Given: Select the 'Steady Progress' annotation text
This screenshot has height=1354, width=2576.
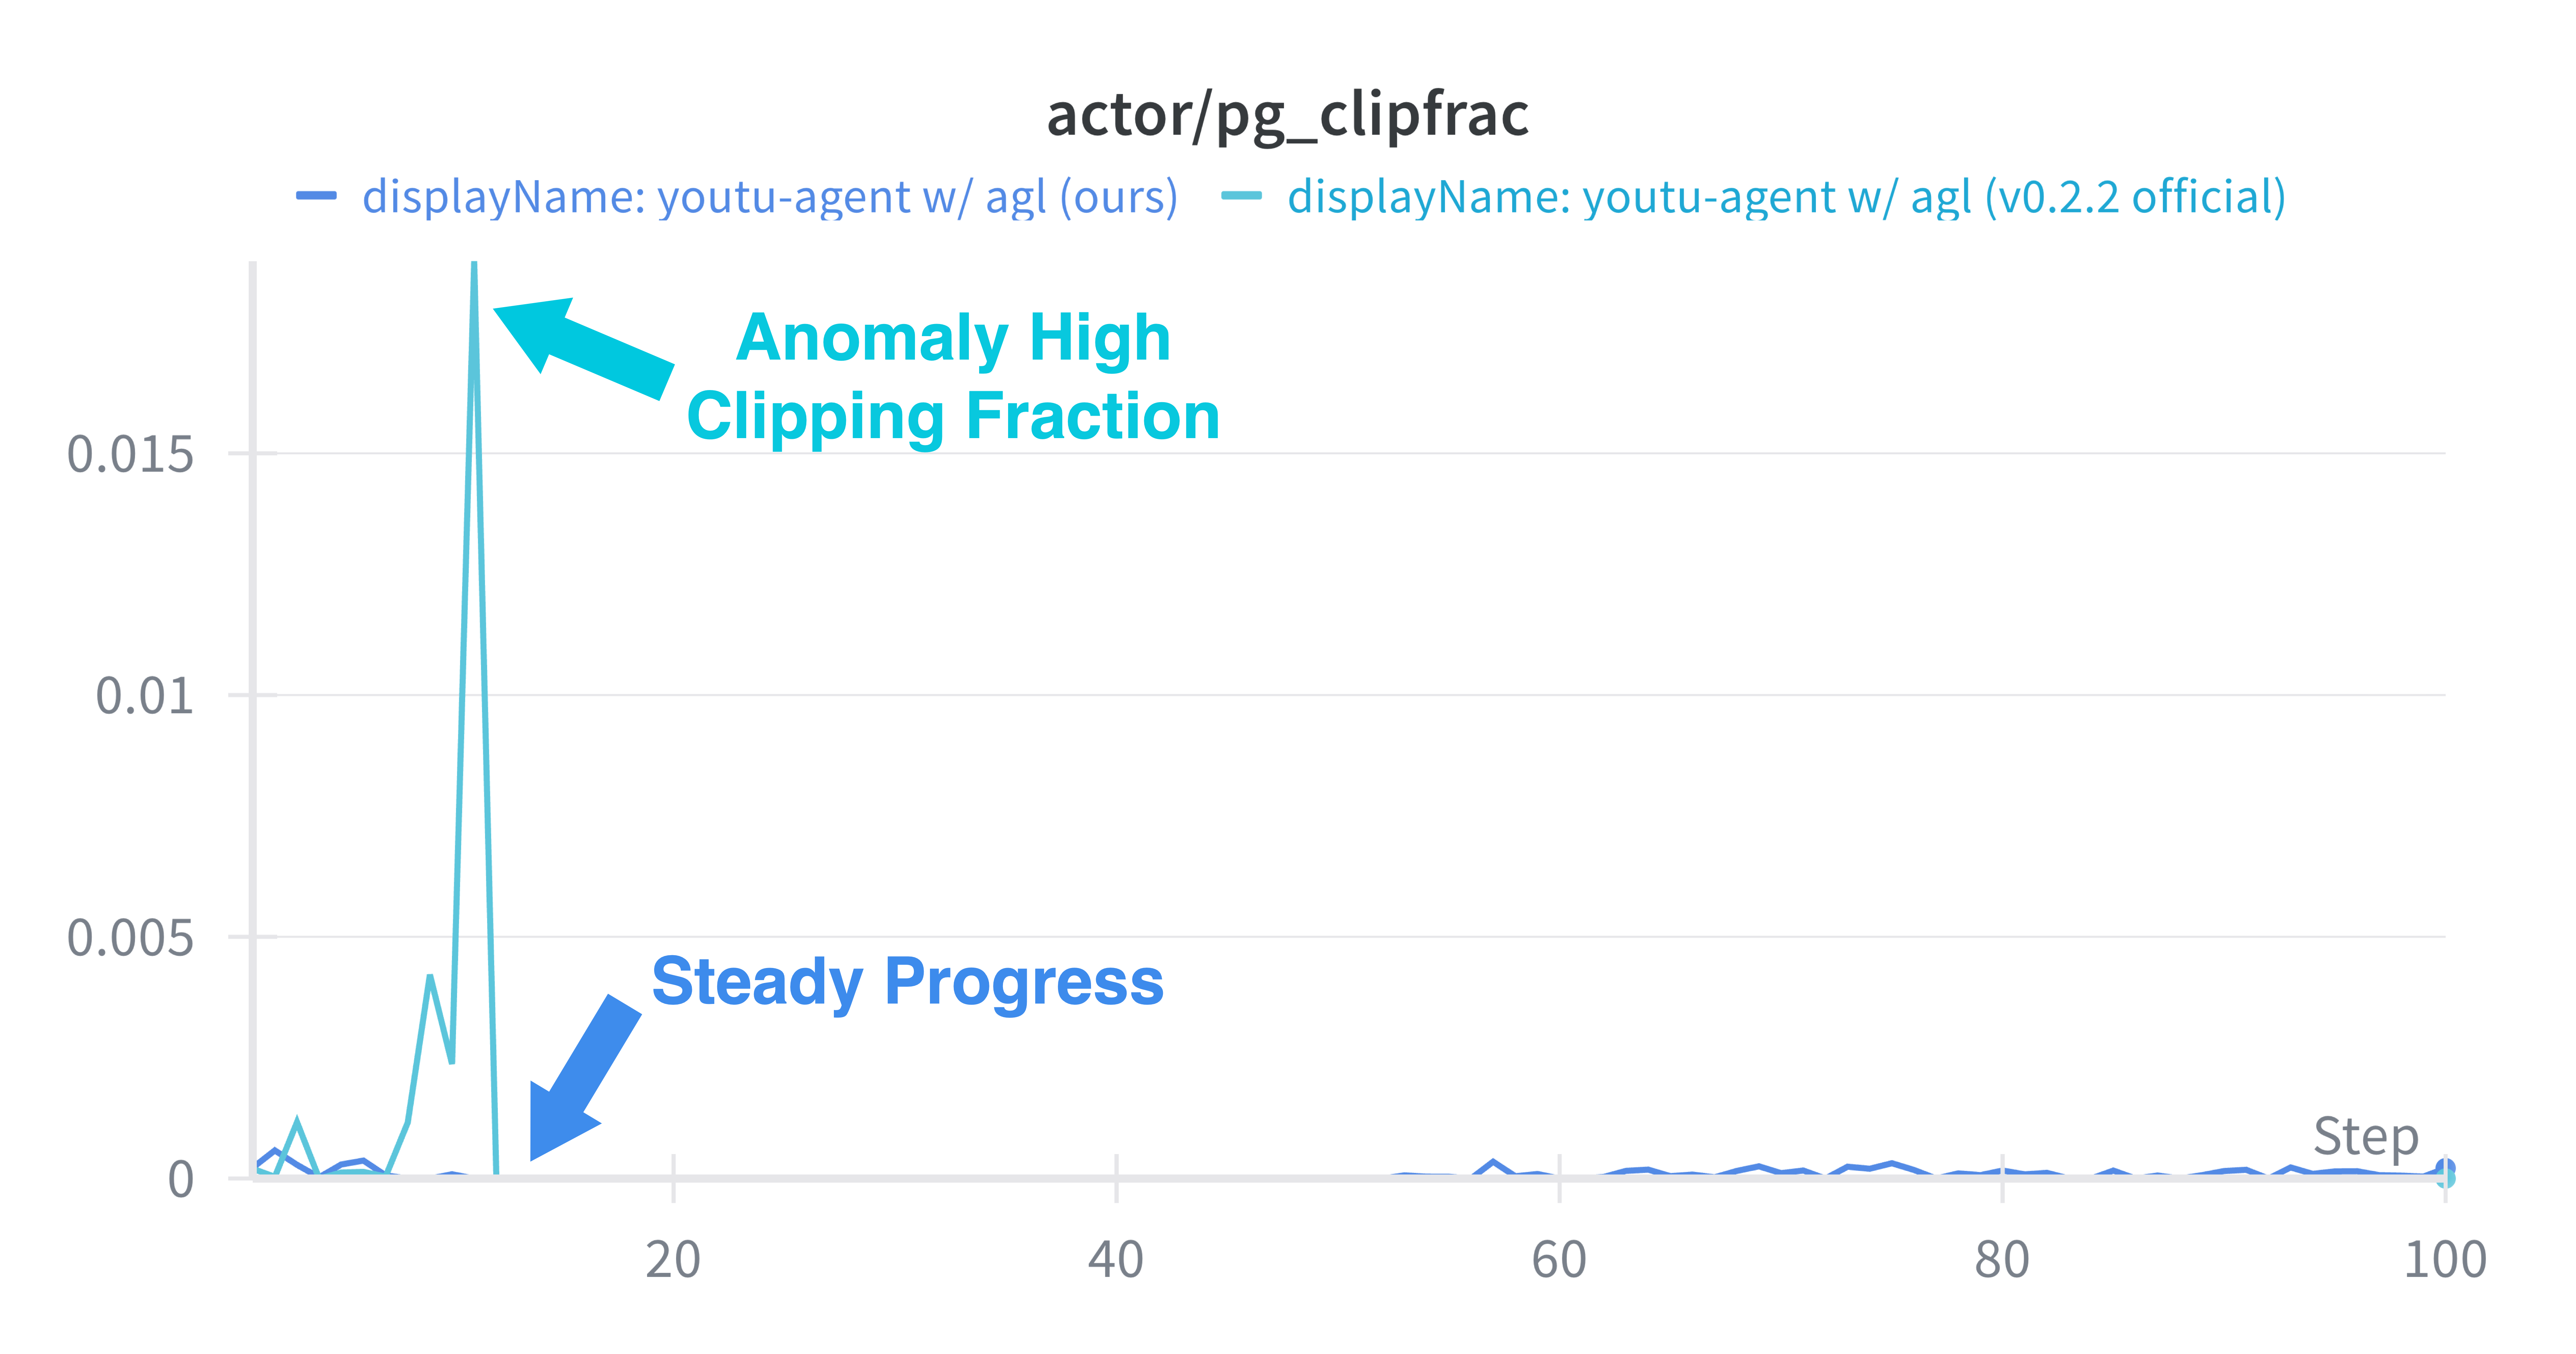Looking at the screenshot, I should pyautogui.click(x=907, y=982).
